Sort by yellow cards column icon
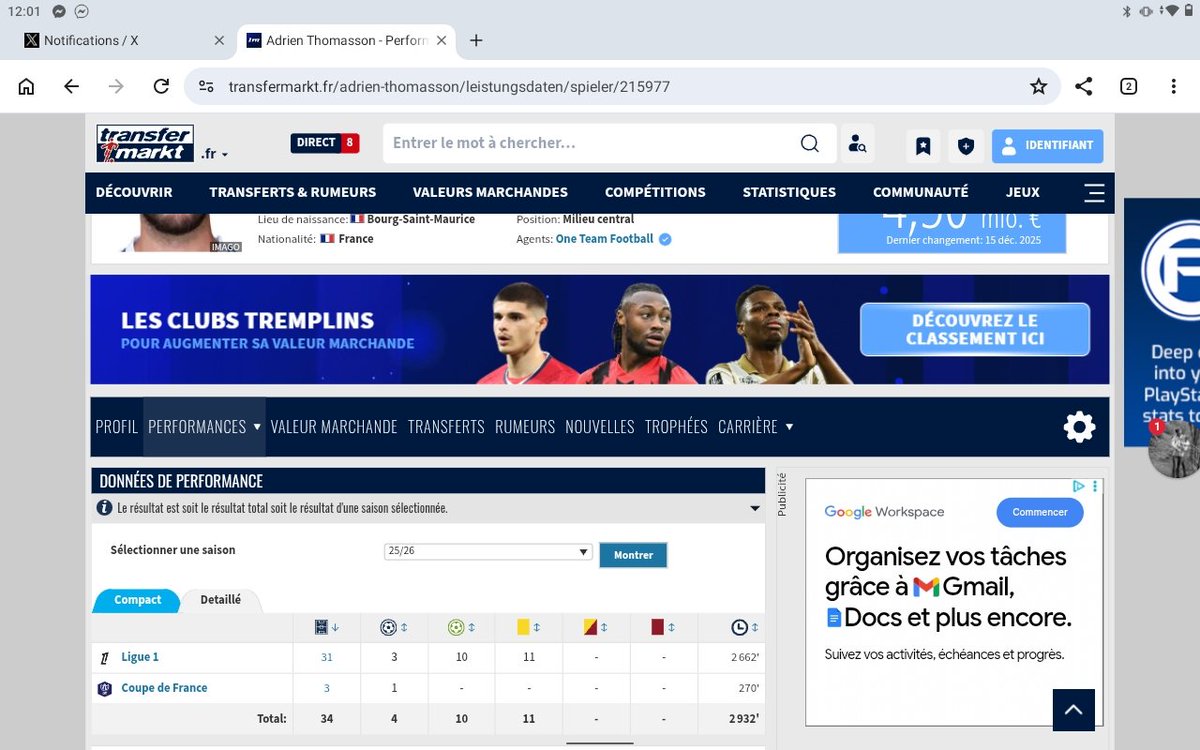1200x750 pixels. tap(528, 628)
